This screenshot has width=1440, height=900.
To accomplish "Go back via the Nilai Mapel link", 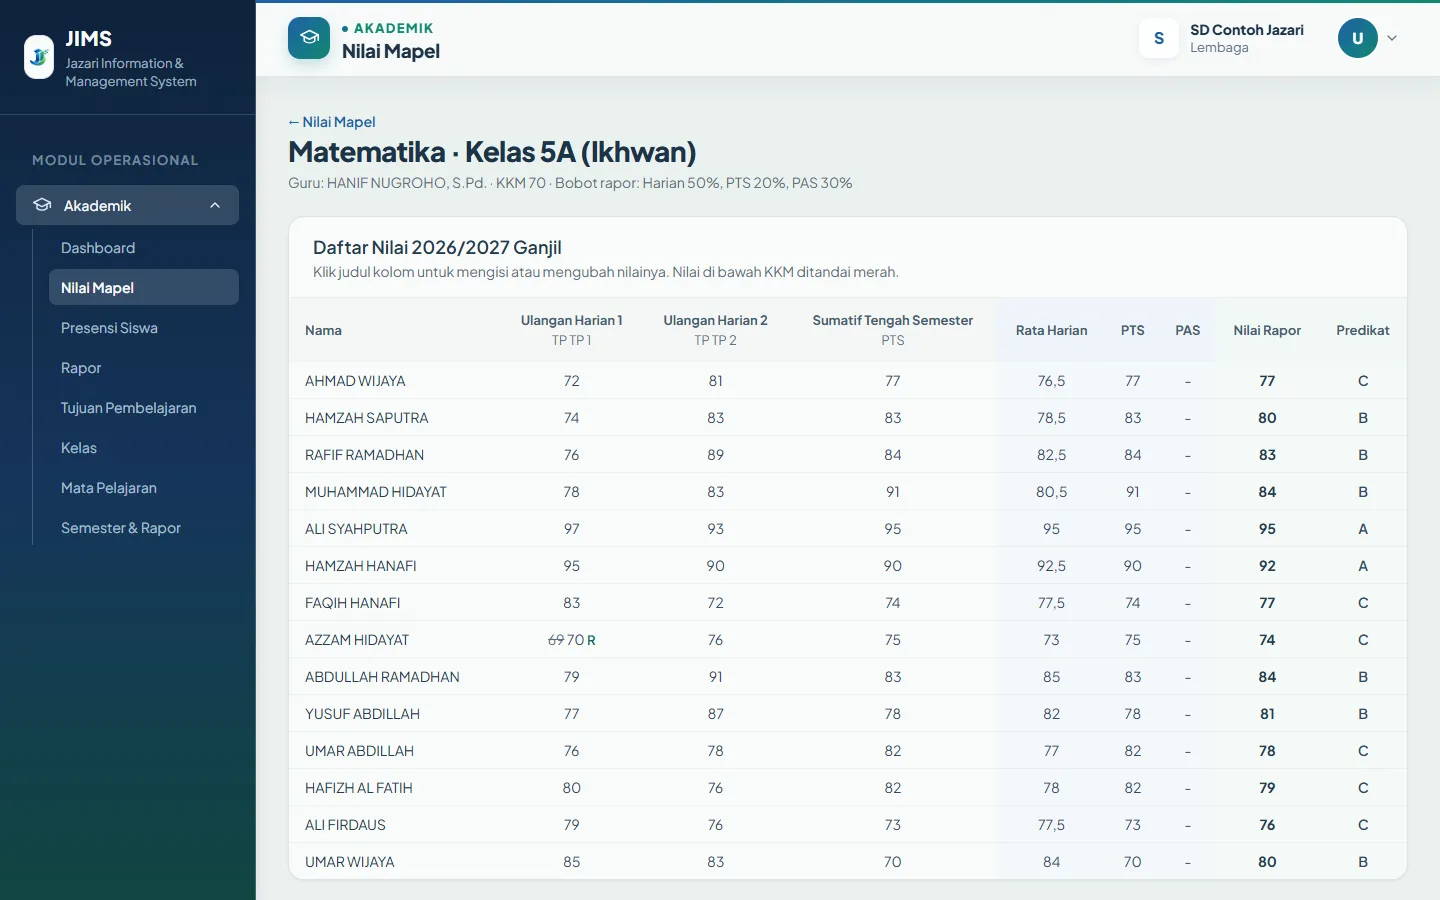I will click(x=332, y=122).
